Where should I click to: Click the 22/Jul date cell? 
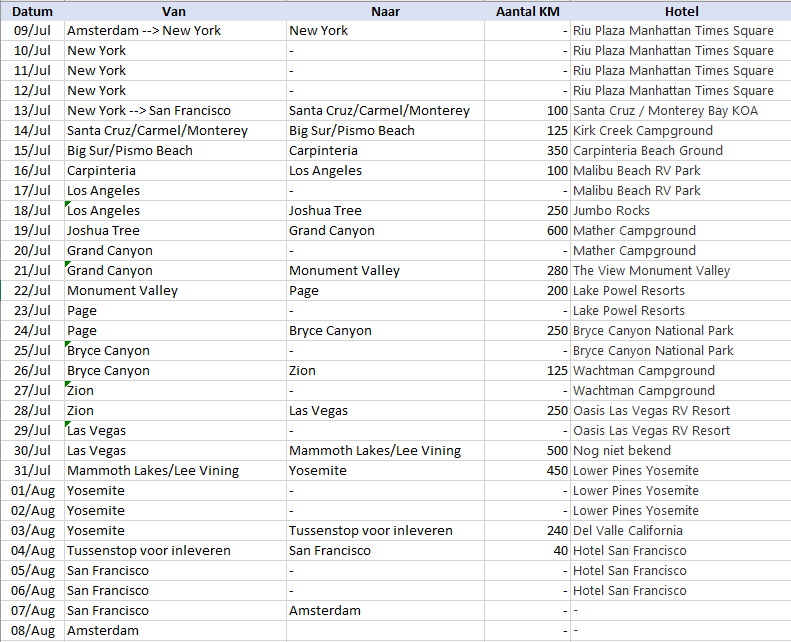click(32, 291)
